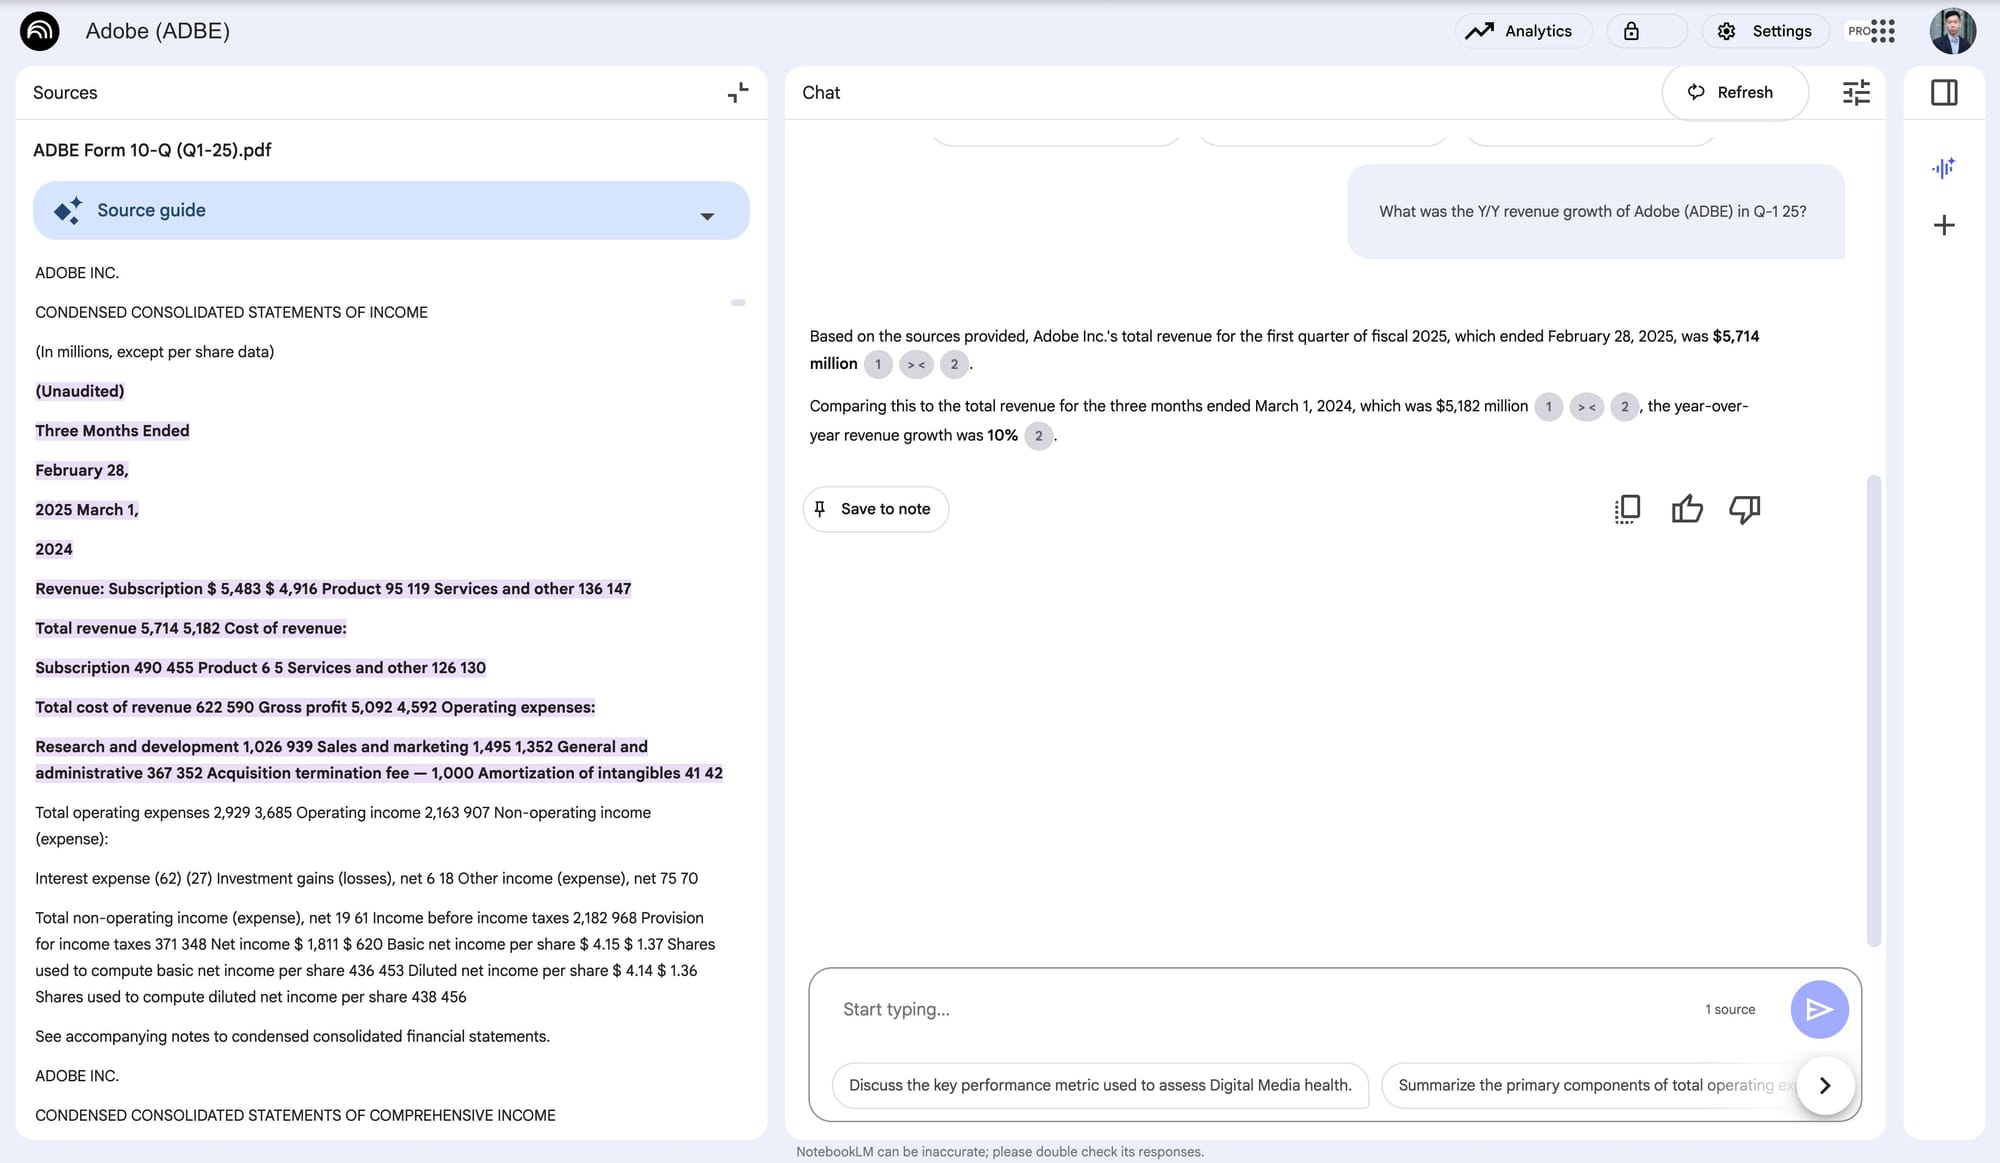Click the '2025 March 1,' highlighted text
2000x1163 pixels.
(x=87, y=510)
